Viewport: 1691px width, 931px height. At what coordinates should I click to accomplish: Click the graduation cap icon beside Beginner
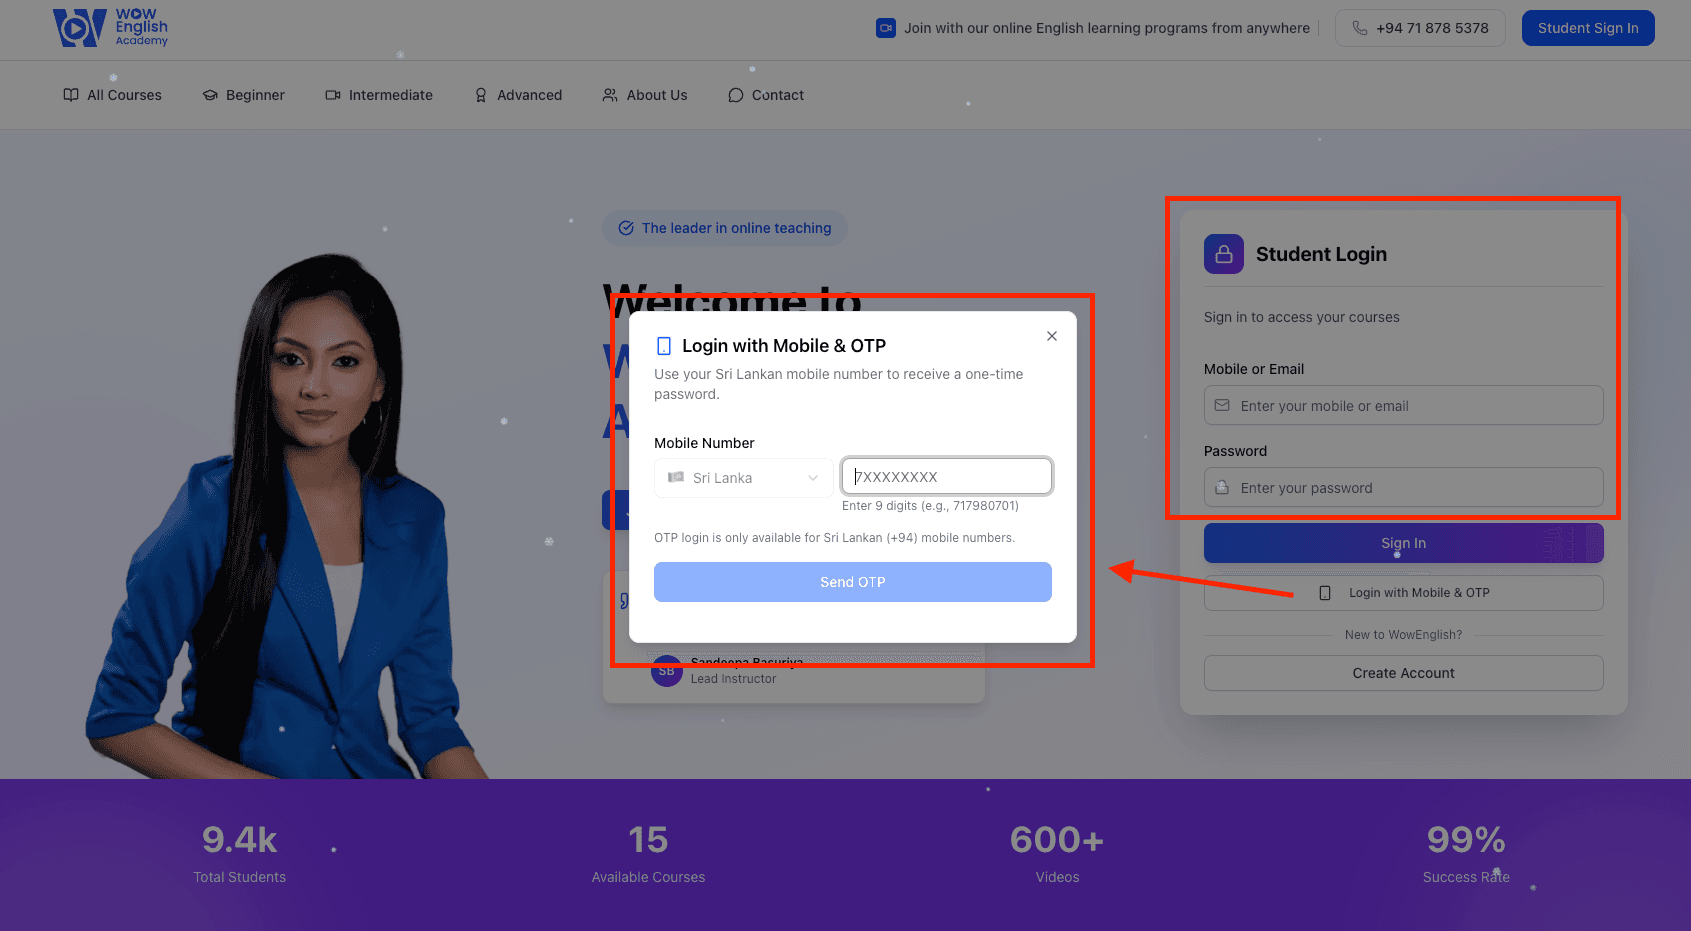210,95
